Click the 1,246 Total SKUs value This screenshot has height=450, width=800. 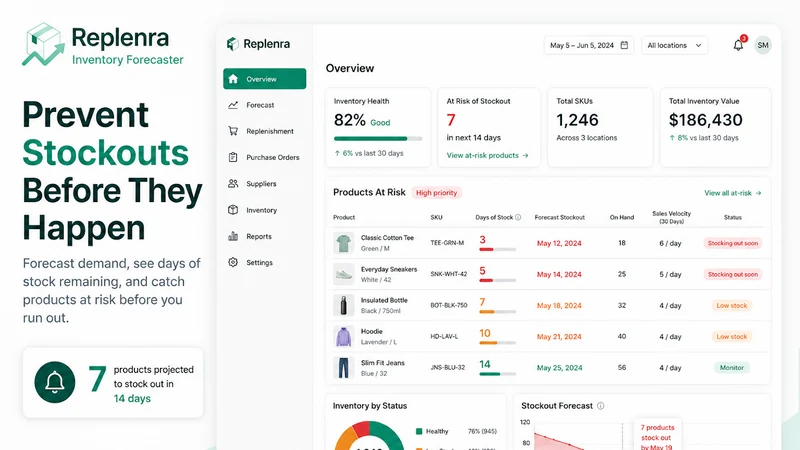(x=577, y=120)
